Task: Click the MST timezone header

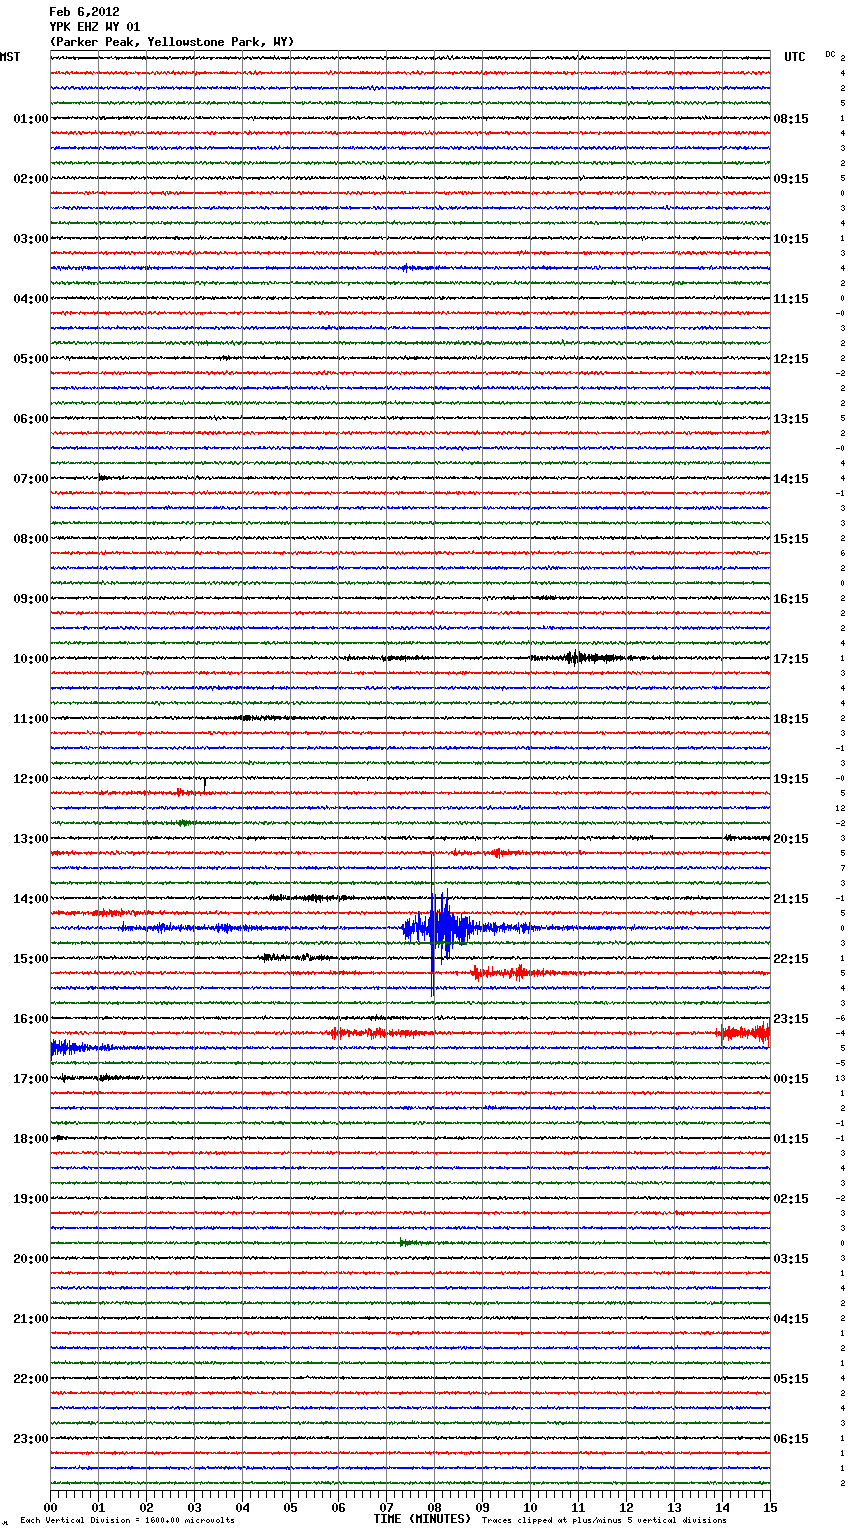Action: pyautogui.click(x=10, y=57)
